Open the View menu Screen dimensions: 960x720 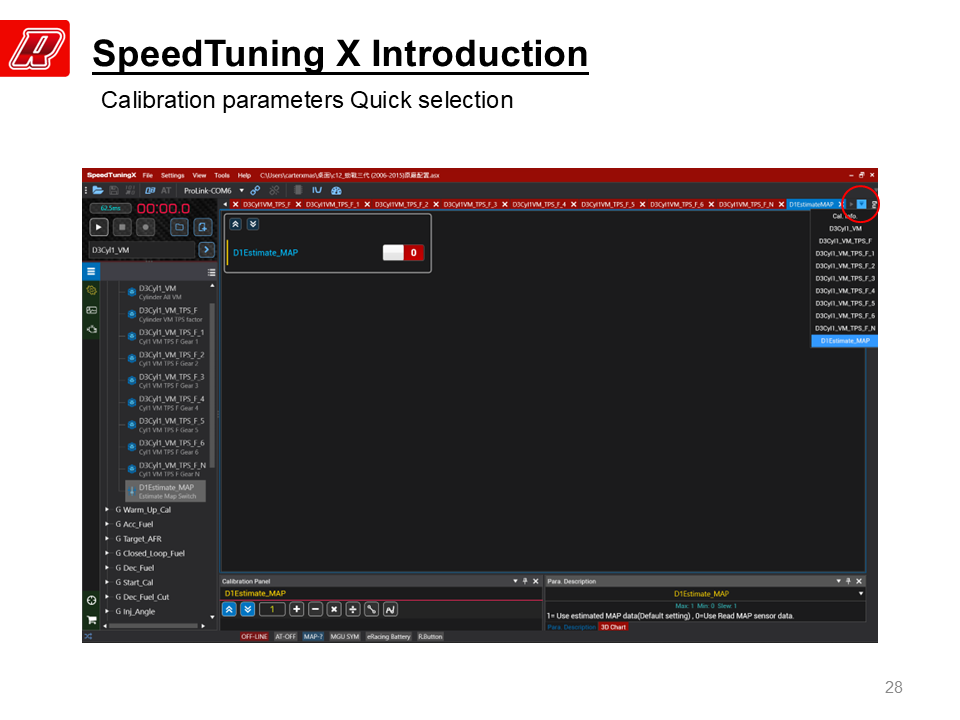[200, 175]
